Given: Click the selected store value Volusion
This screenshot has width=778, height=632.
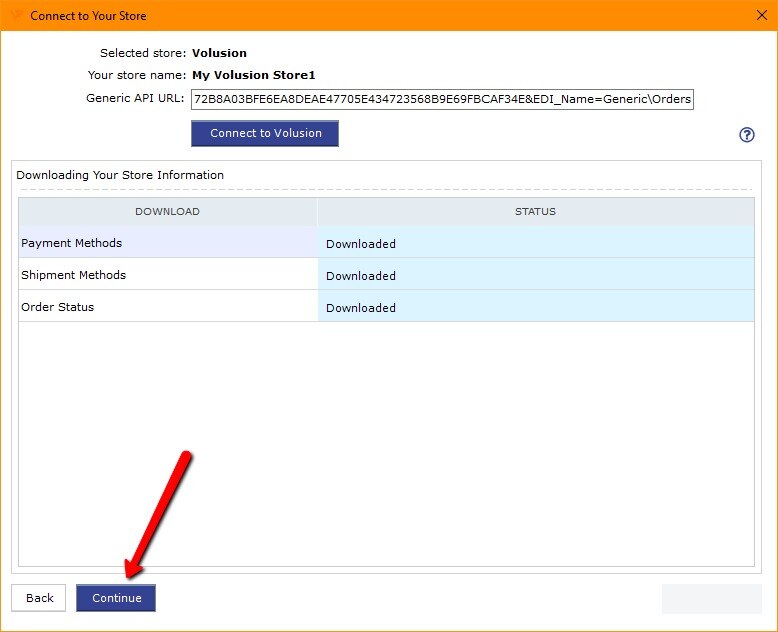Looking at the screenshot, I should (219, 53).
